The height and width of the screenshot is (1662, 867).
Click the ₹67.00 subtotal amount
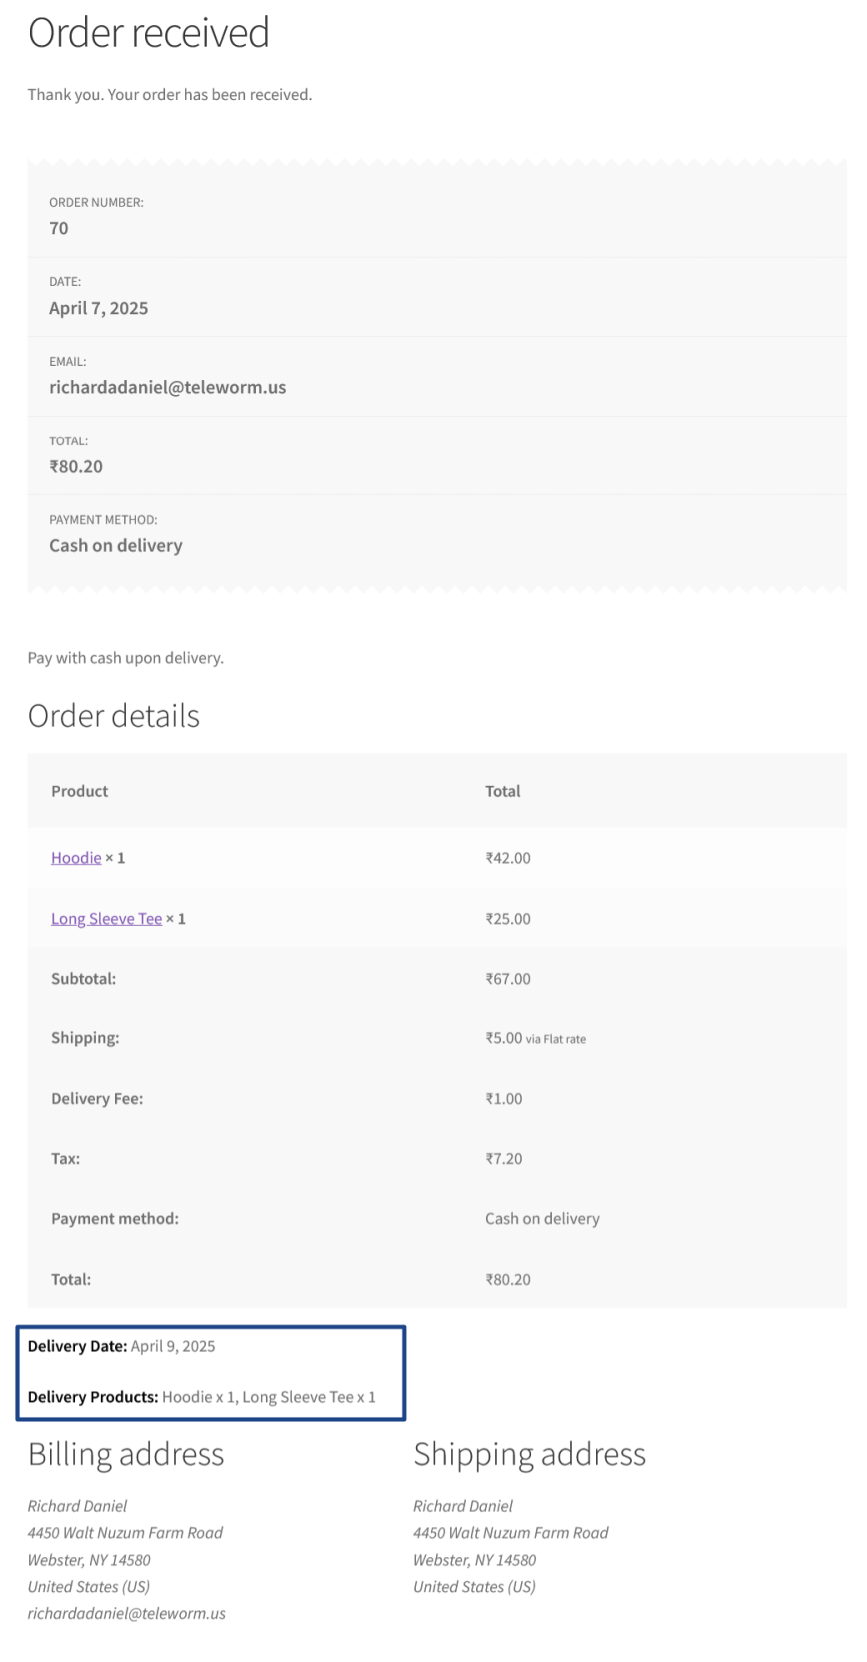point(508,979)
